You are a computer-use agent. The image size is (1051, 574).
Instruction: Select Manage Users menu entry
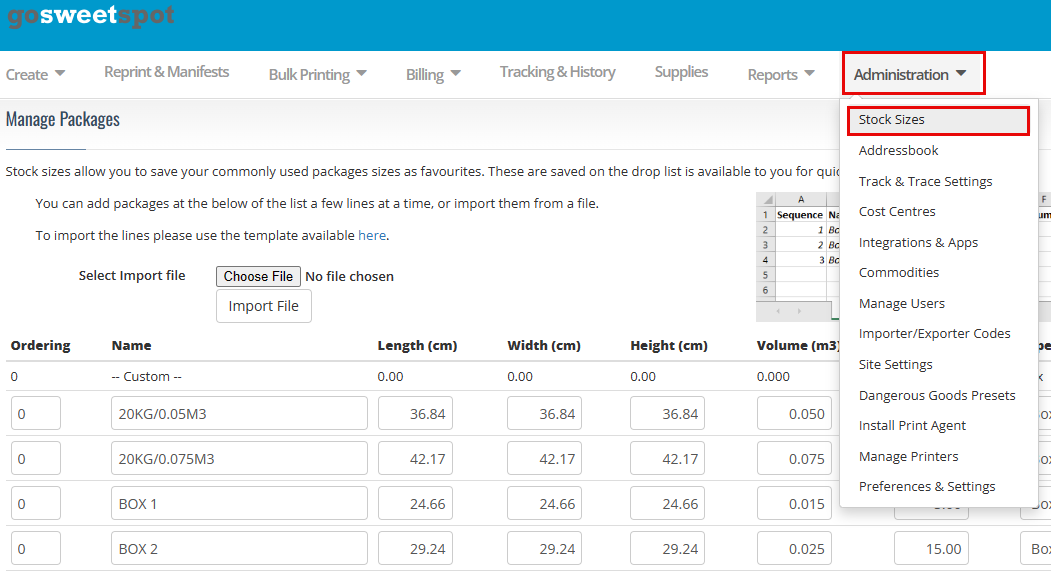point(901,304)
